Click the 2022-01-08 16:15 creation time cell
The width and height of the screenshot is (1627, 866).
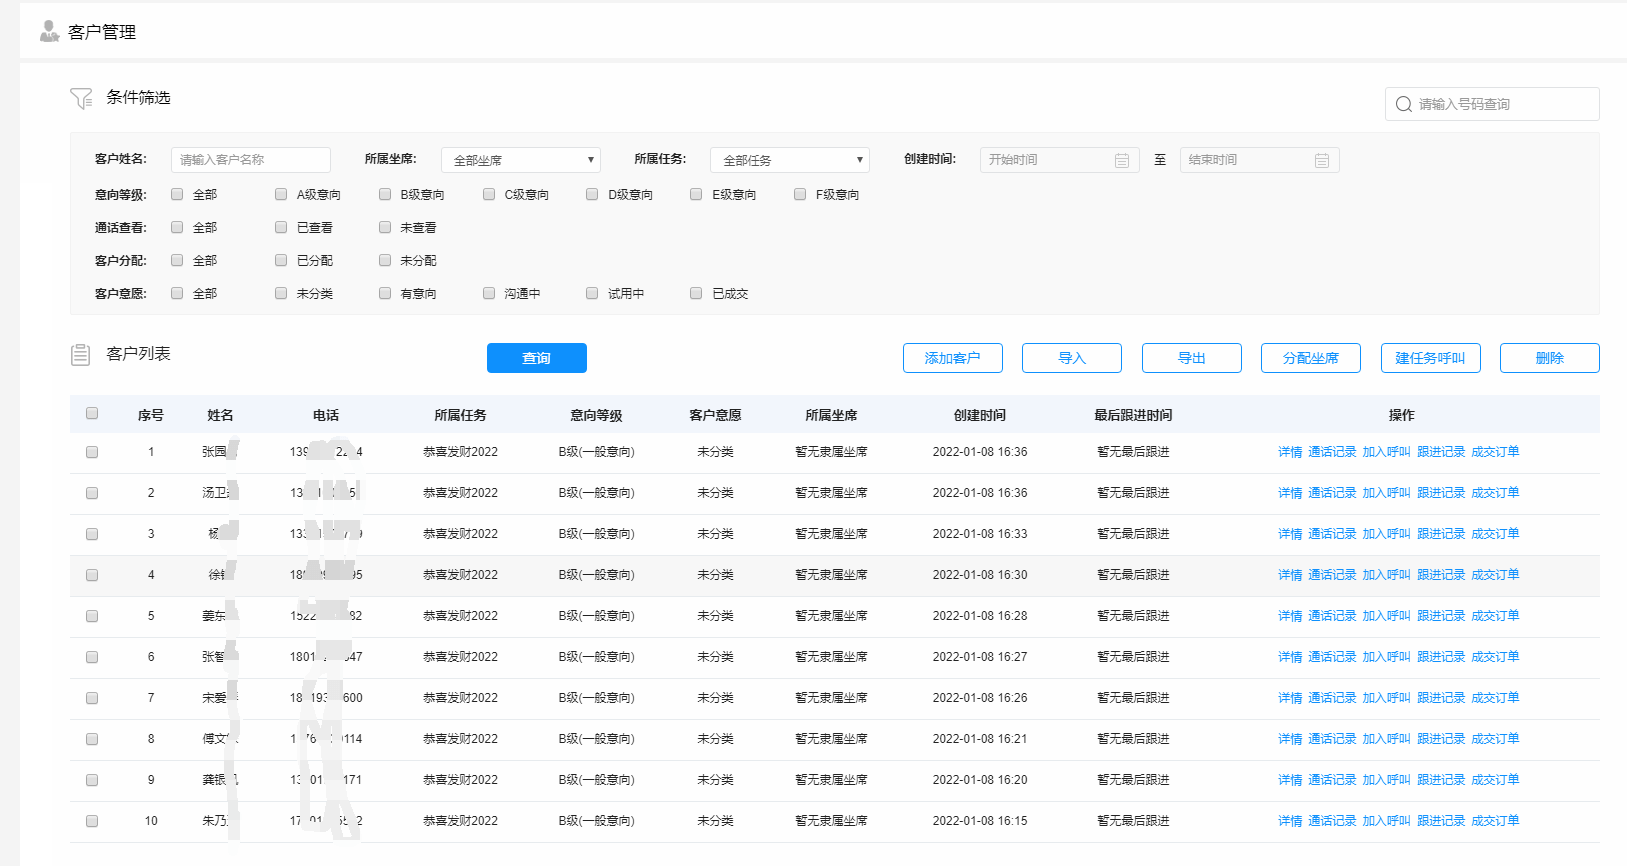(x=980, y=821)
